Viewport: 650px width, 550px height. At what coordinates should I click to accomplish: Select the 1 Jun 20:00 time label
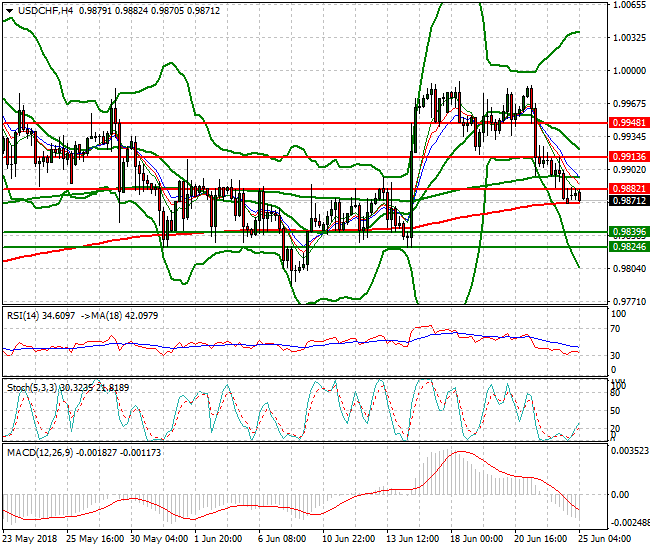click(218, 539)
